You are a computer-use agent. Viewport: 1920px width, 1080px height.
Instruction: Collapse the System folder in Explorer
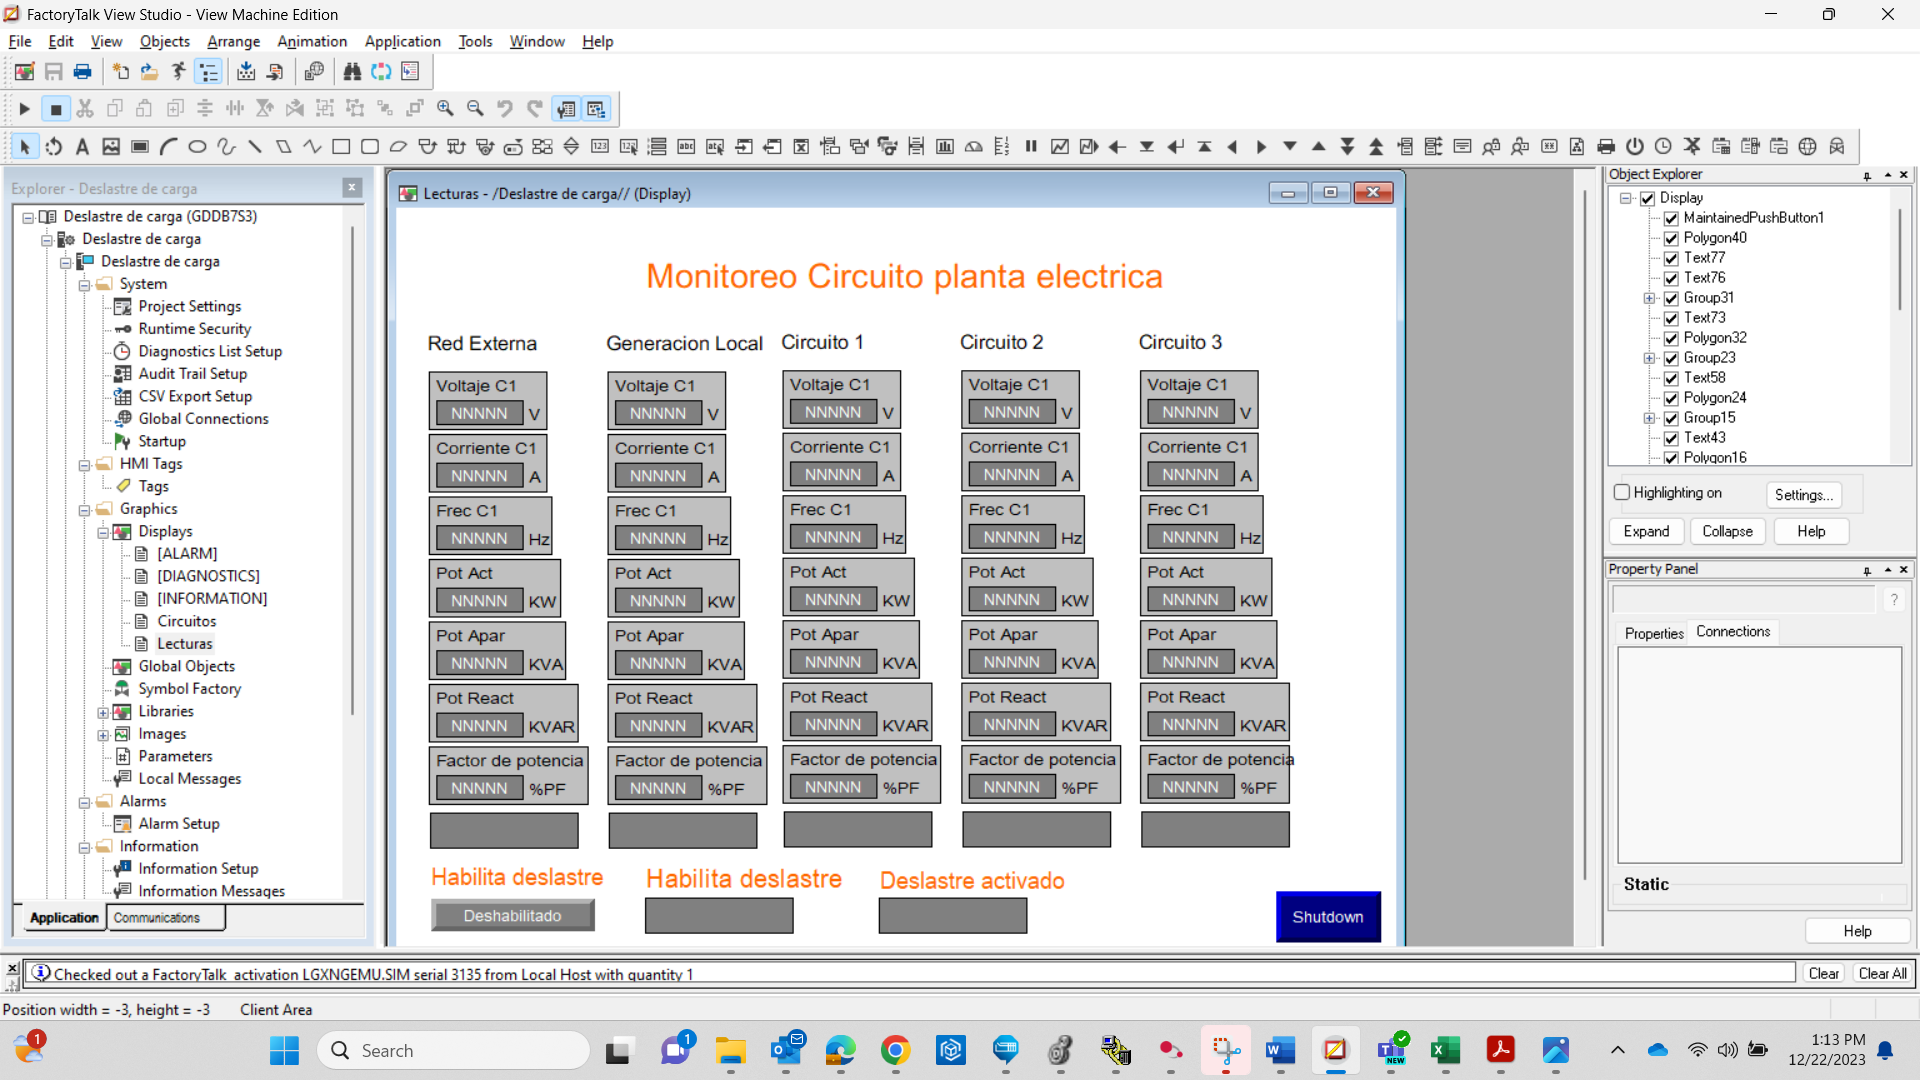(x=85, y=285)
